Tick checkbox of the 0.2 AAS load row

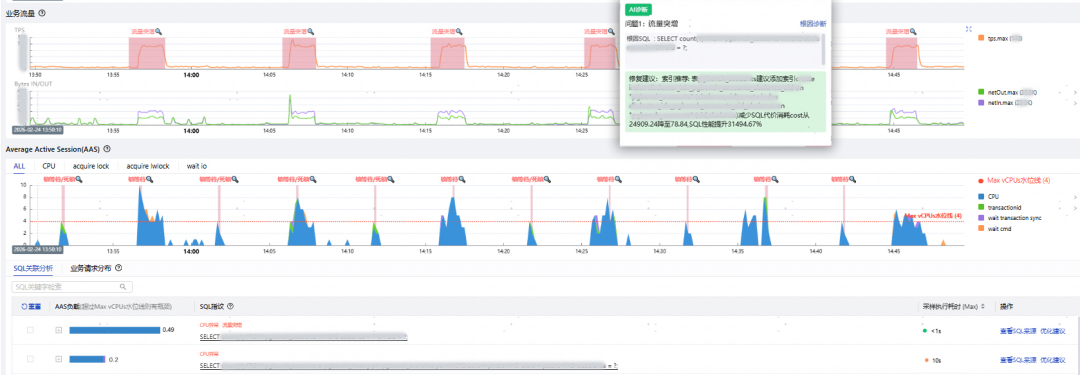pos(30,359)
